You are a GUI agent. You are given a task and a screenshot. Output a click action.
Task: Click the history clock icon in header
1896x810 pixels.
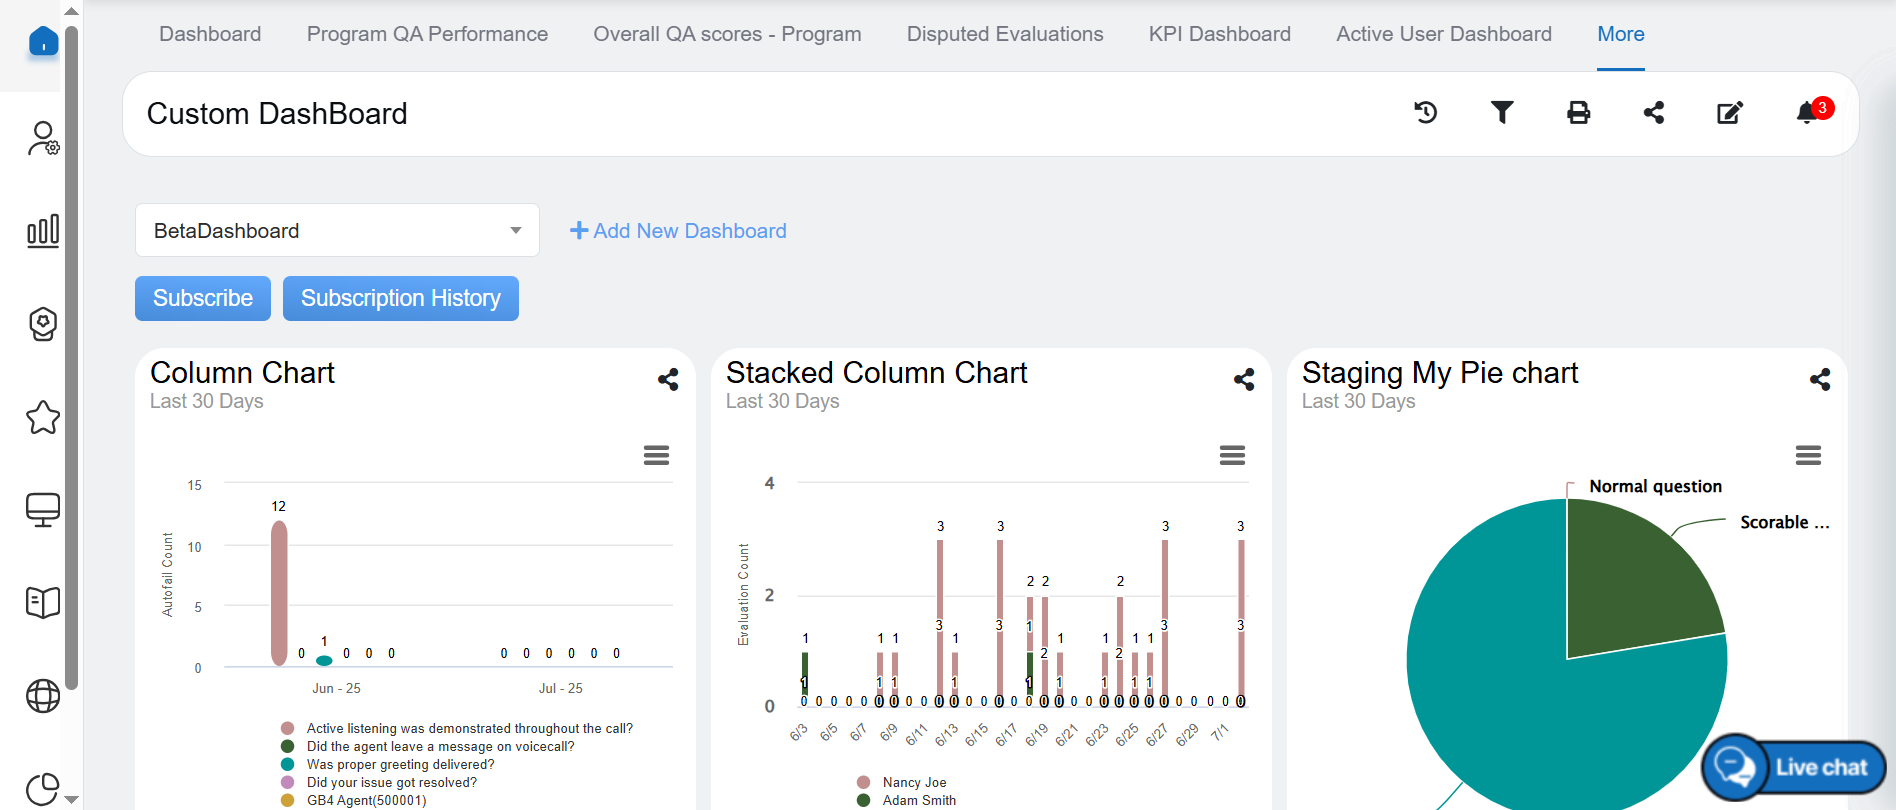tap(1425, 113)
